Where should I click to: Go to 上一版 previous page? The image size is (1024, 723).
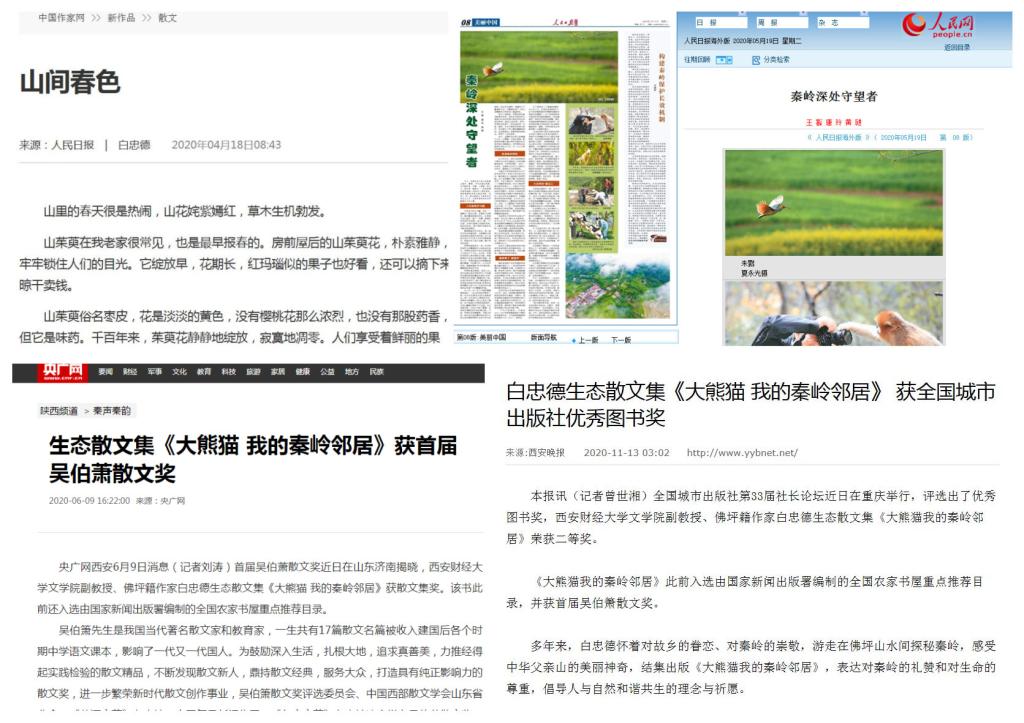point(586,340)
